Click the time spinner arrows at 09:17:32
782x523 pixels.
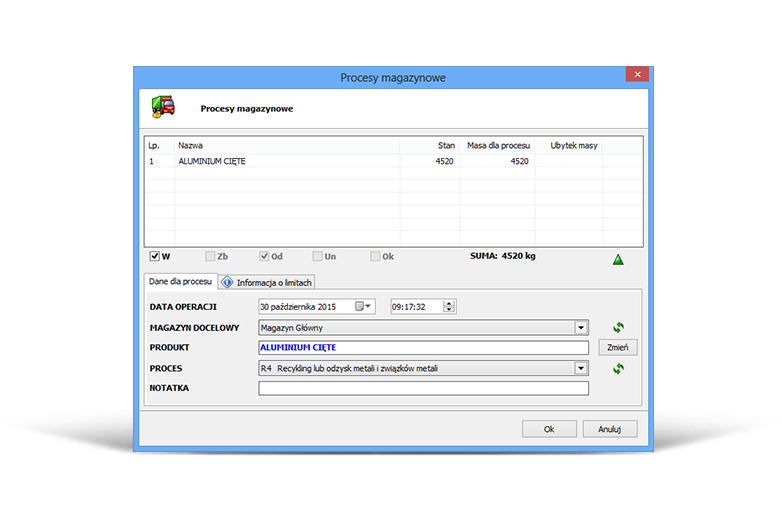point(449,306)
